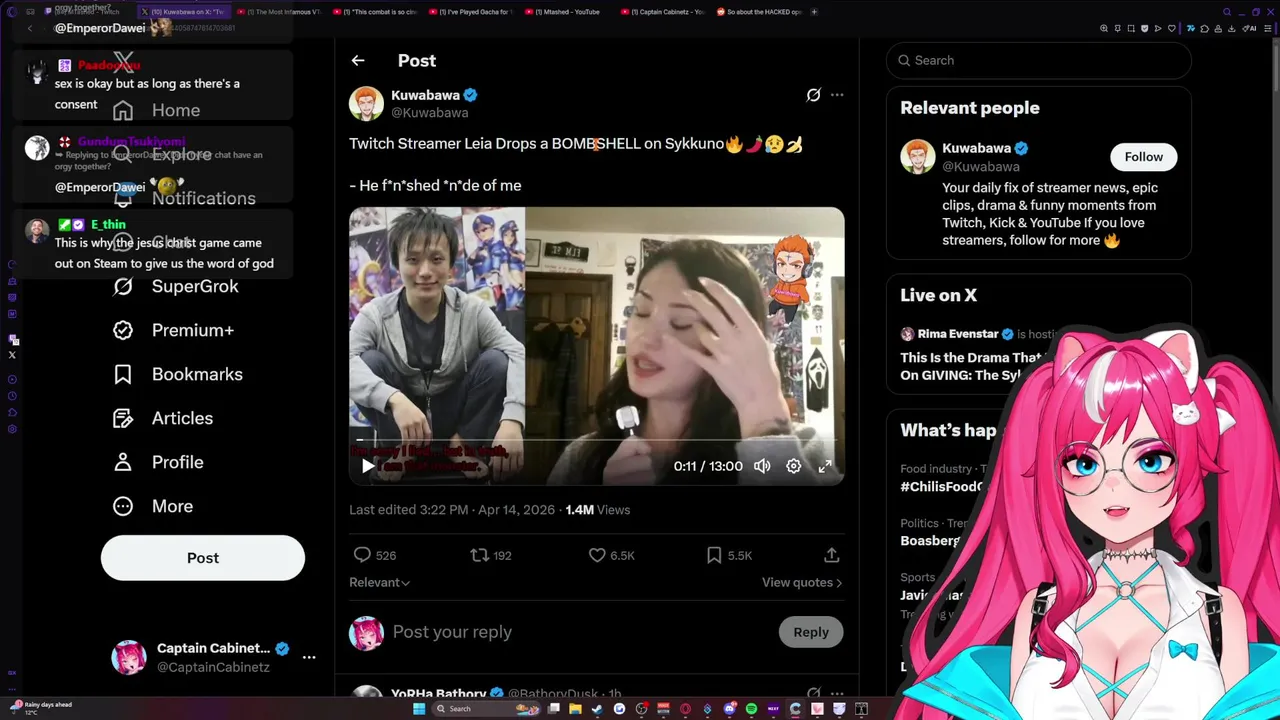Open Kuwabawa's avatar on the post
The height and width of the screenshot is (720, 1280).
(366, 103)
